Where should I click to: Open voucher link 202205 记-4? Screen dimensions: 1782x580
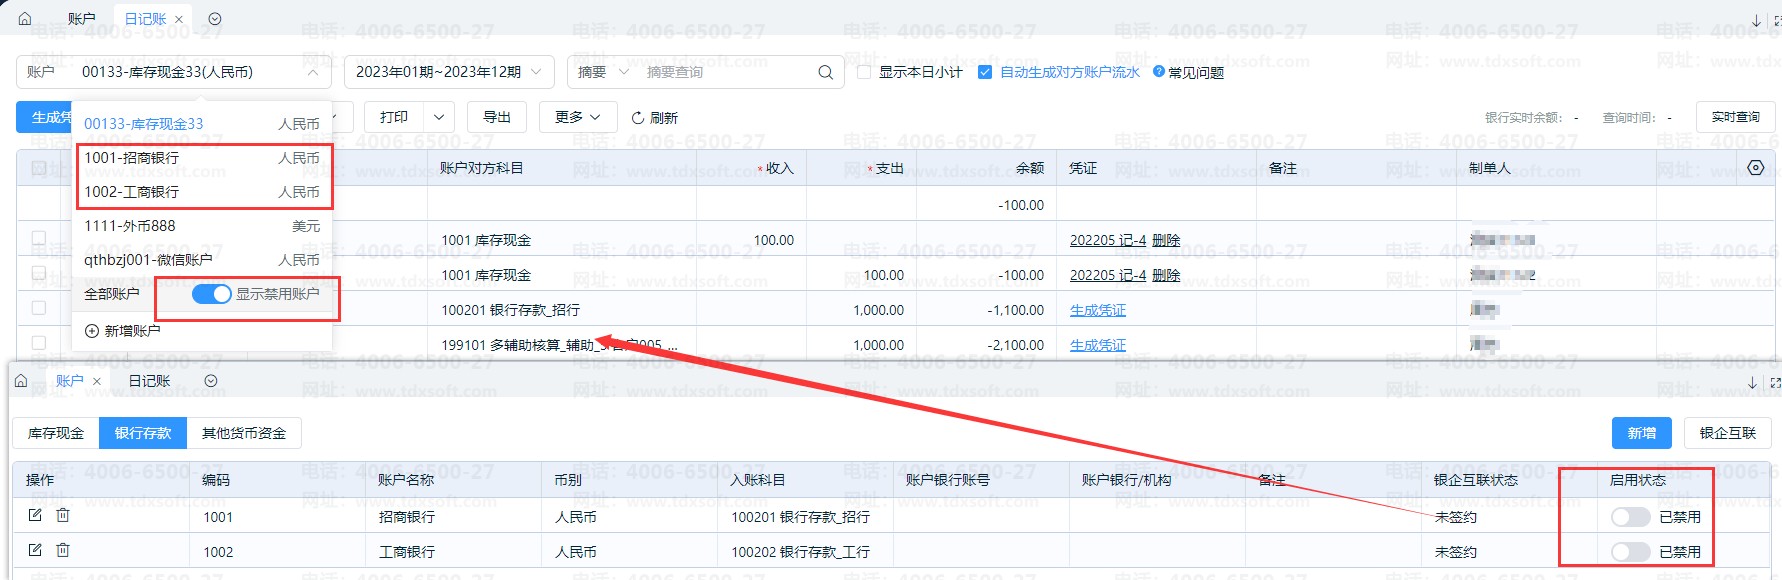[x=1107, y=240]
